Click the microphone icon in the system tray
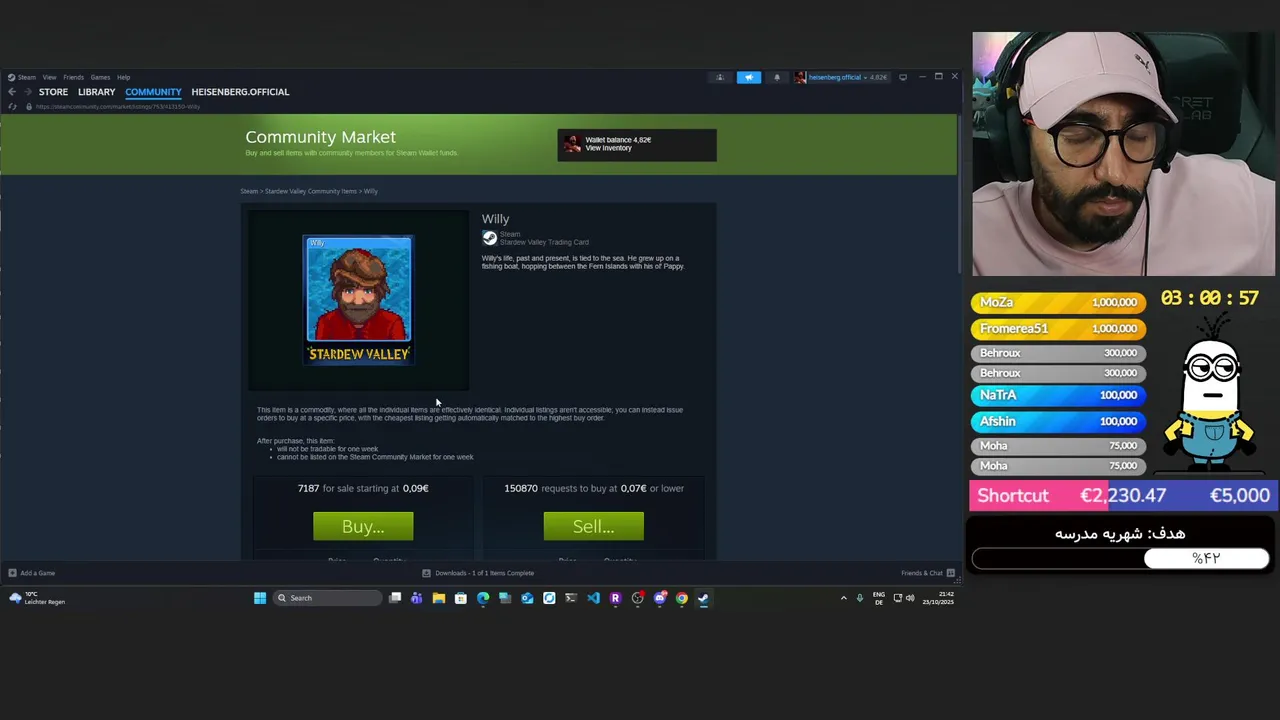The width and height of the screenshot is (1280, 720). click(860, 598)
